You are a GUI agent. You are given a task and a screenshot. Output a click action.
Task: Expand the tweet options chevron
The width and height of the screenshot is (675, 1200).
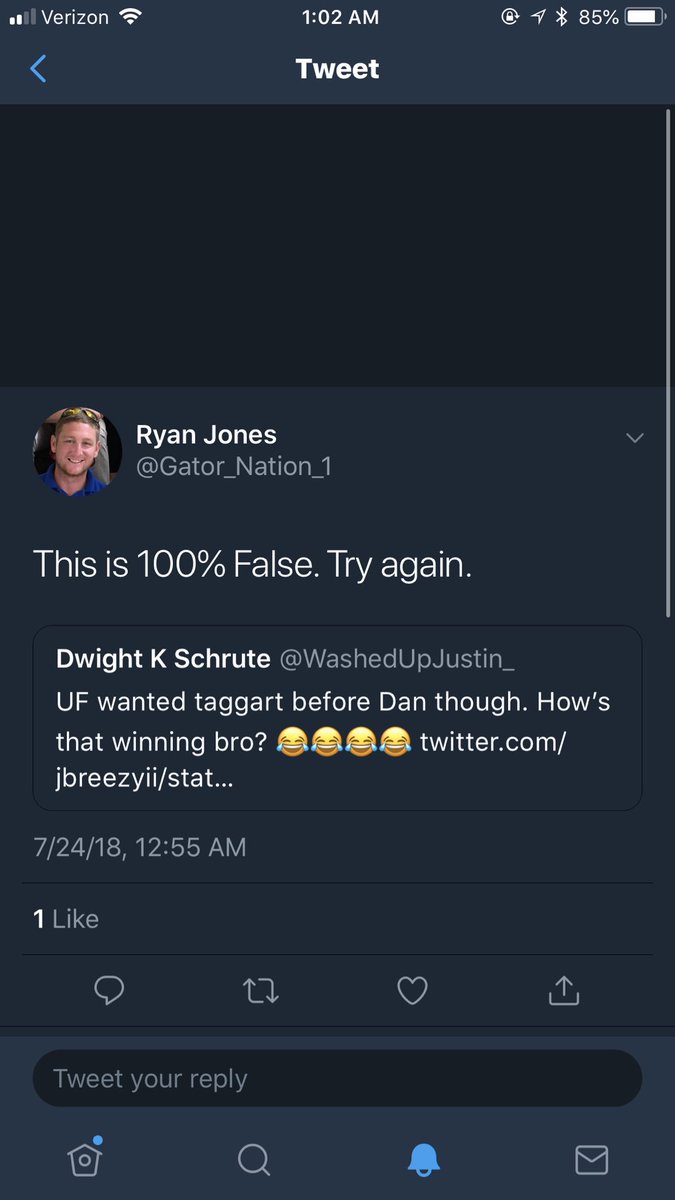point(634,437)
